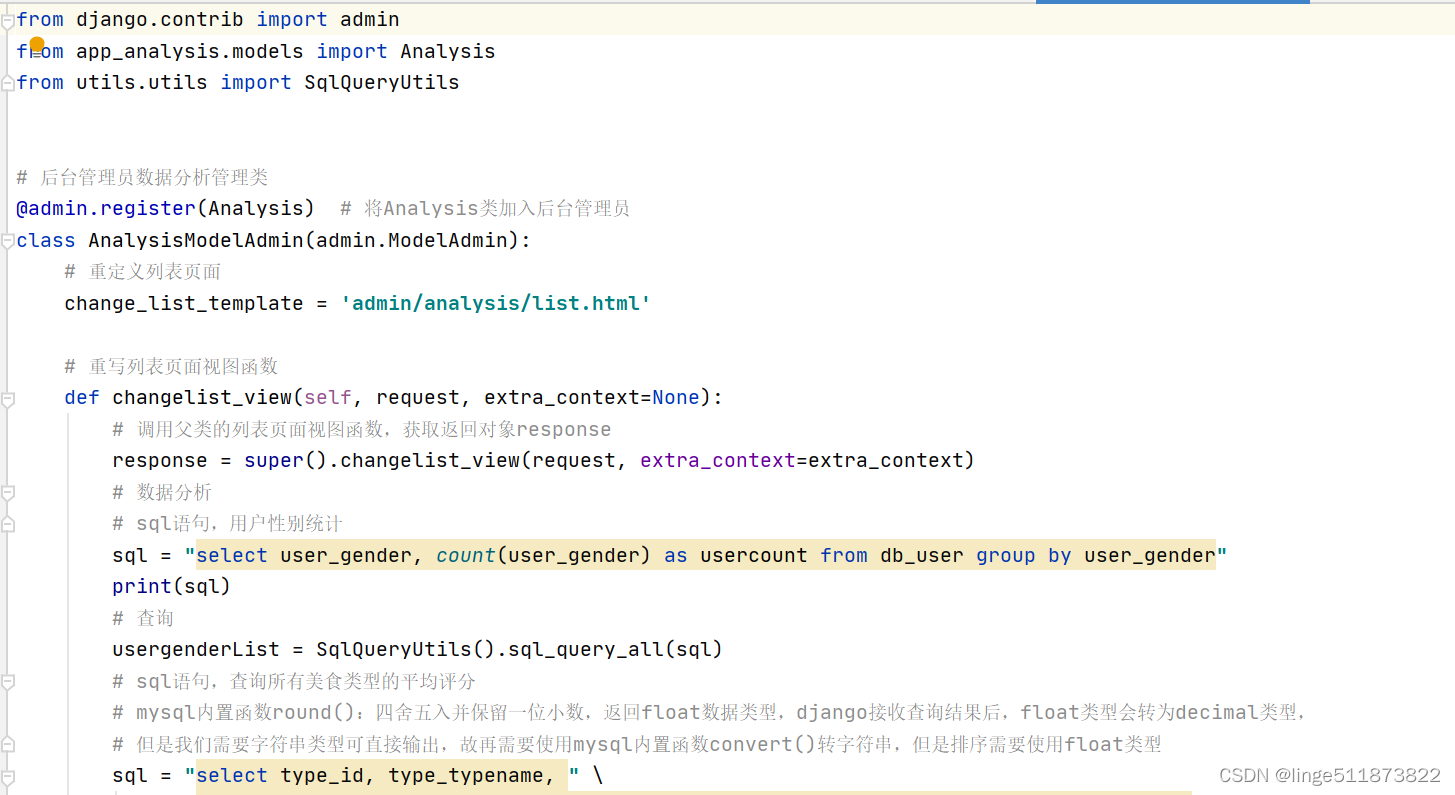Click 'type_typename' in the last SQL string
Viewport: 1455px width, 795px height.
click(466, 775)
